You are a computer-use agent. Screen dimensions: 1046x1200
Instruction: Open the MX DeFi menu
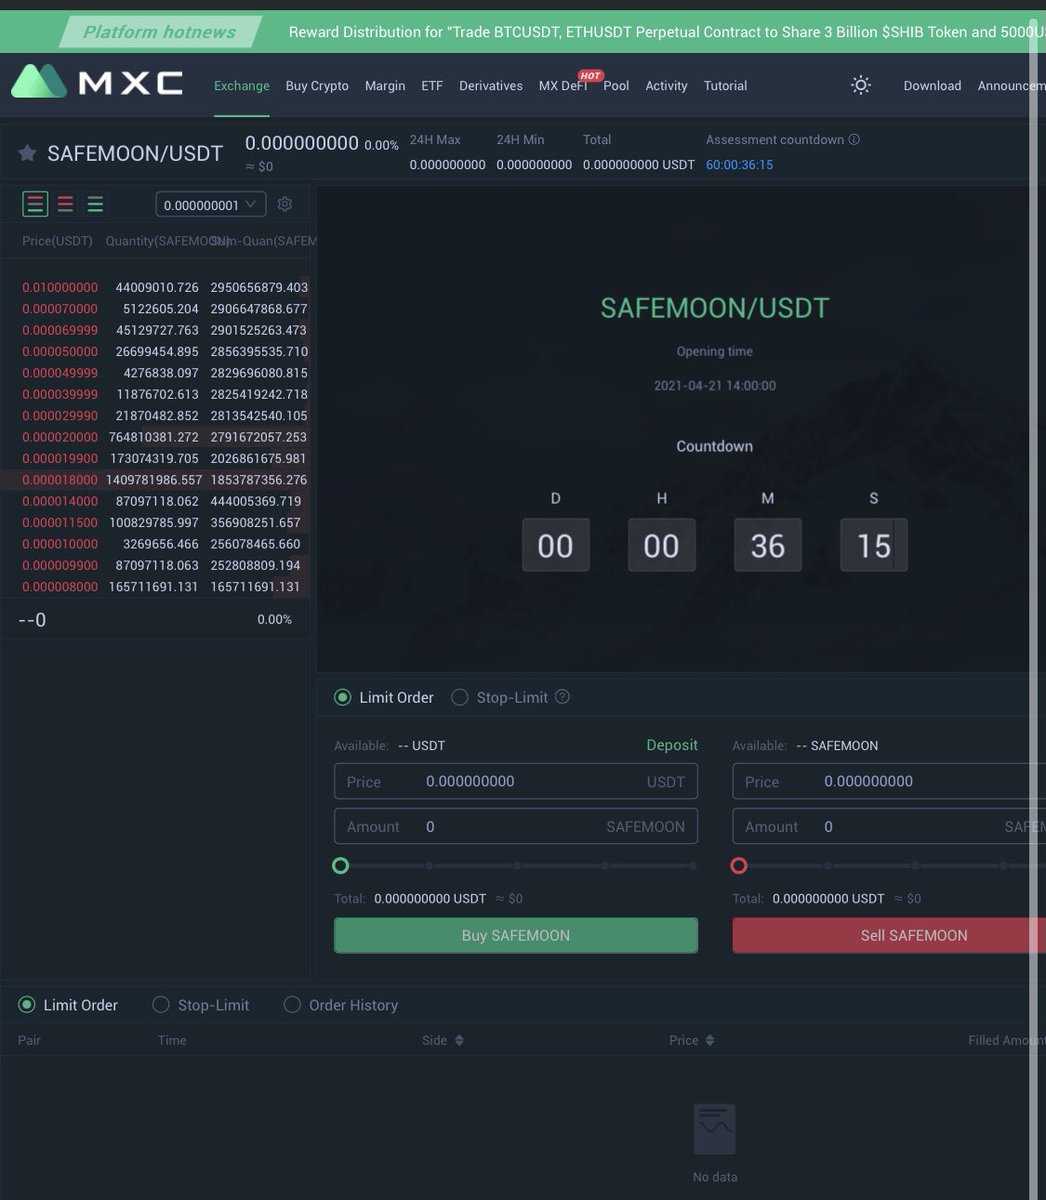point(563,86)
